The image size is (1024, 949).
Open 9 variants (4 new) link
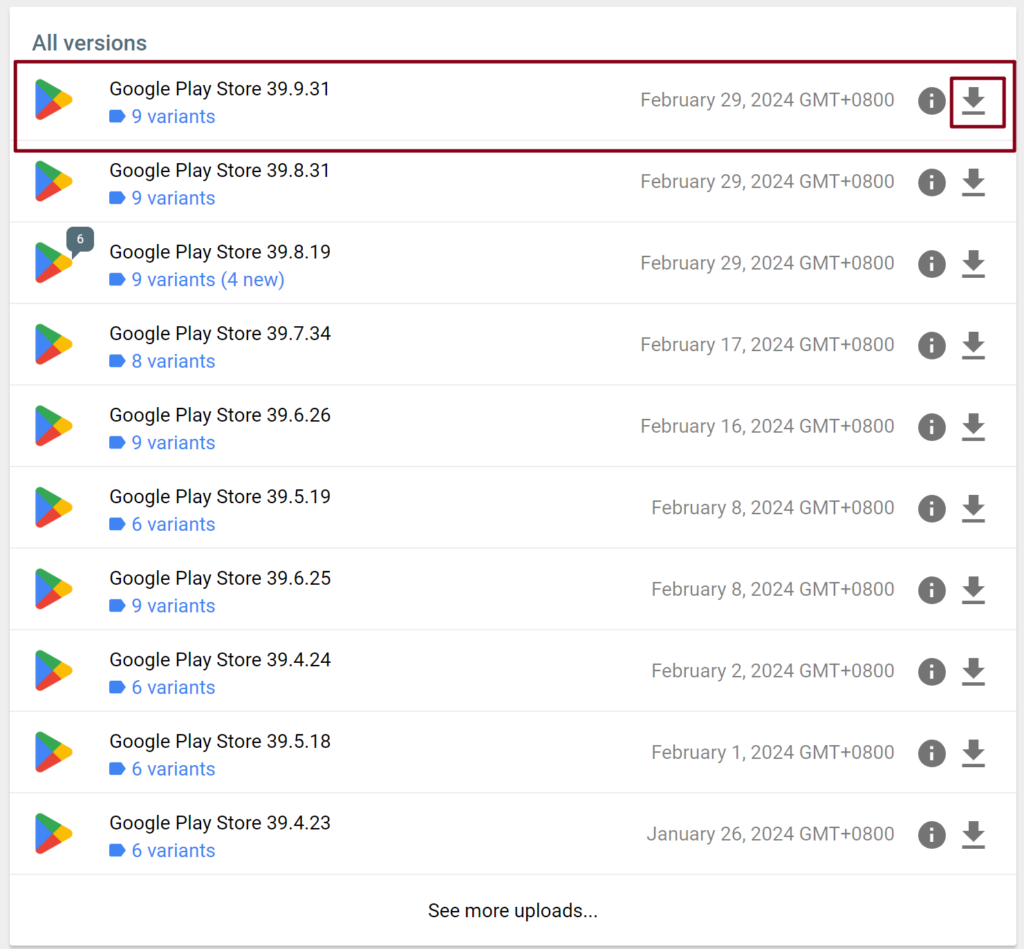point(207,280)
